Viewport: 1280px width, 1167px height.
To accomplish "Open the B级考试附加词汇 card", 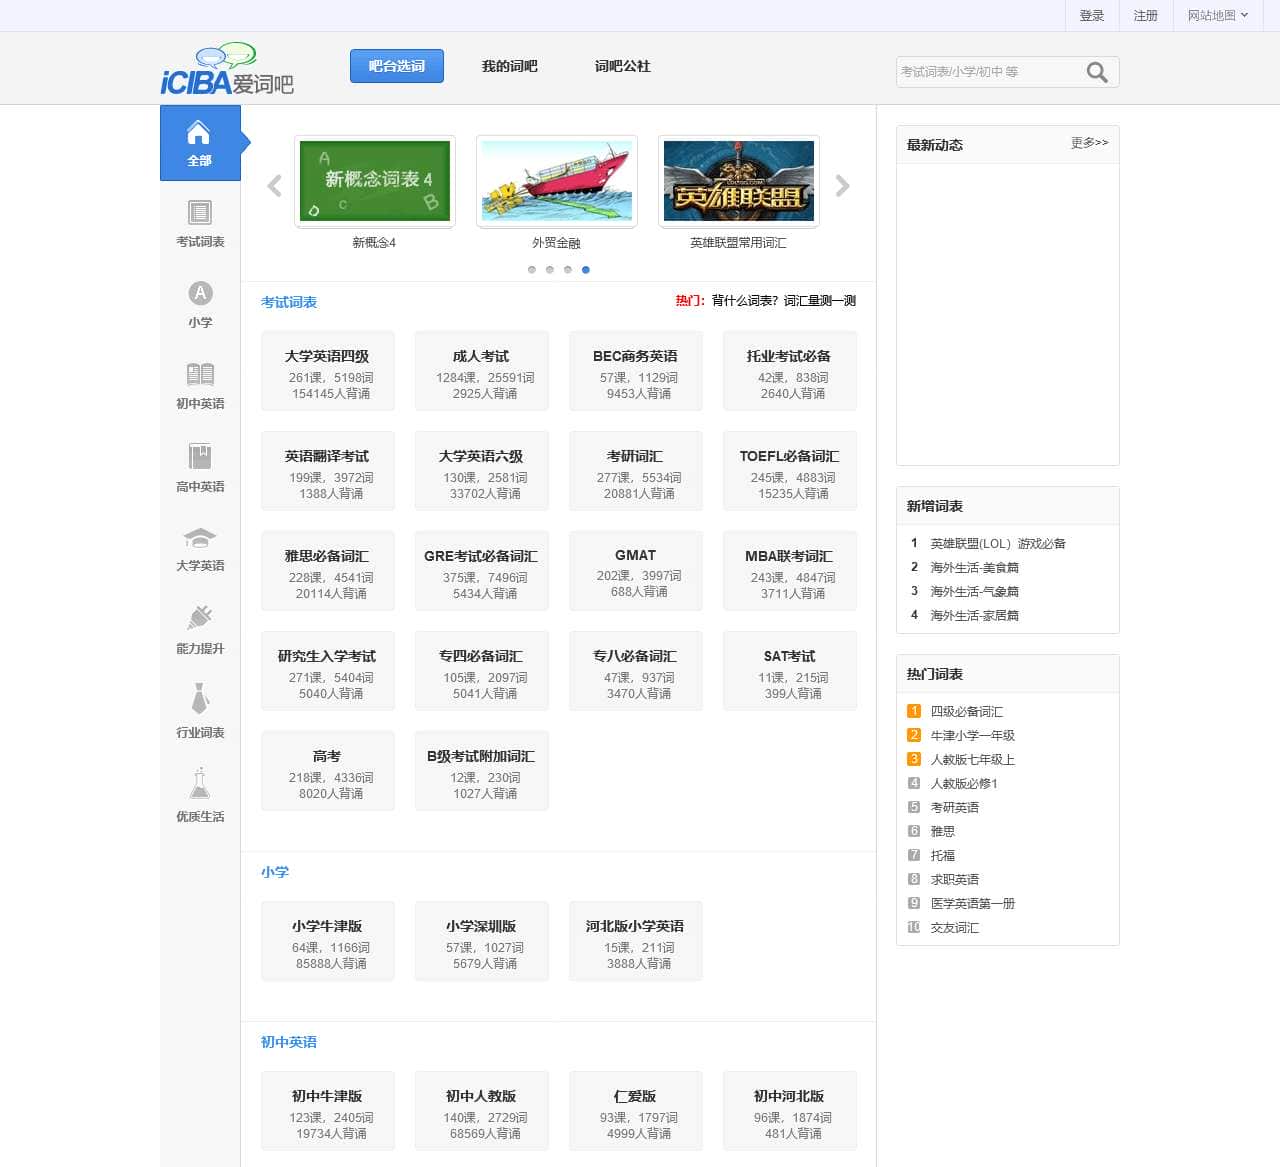I will point(482,771).
